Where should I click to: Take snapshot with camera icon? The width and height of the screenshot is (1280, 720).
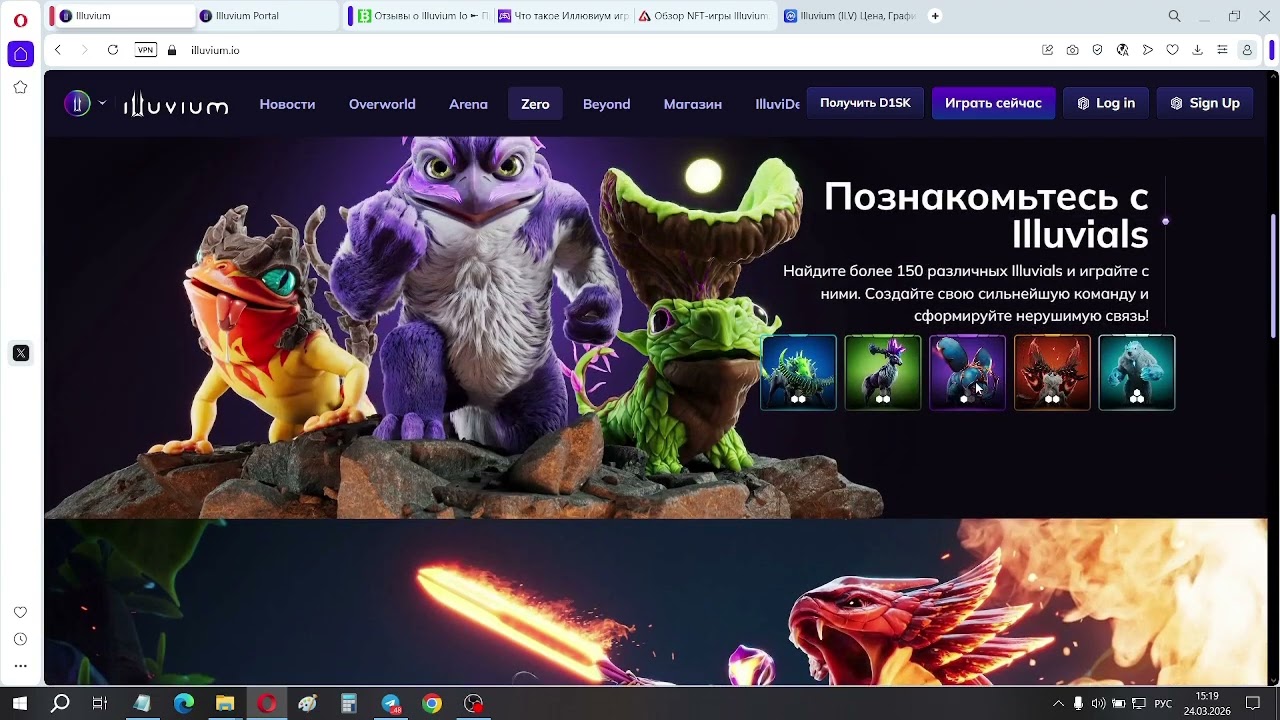[x=1072, y=50]
